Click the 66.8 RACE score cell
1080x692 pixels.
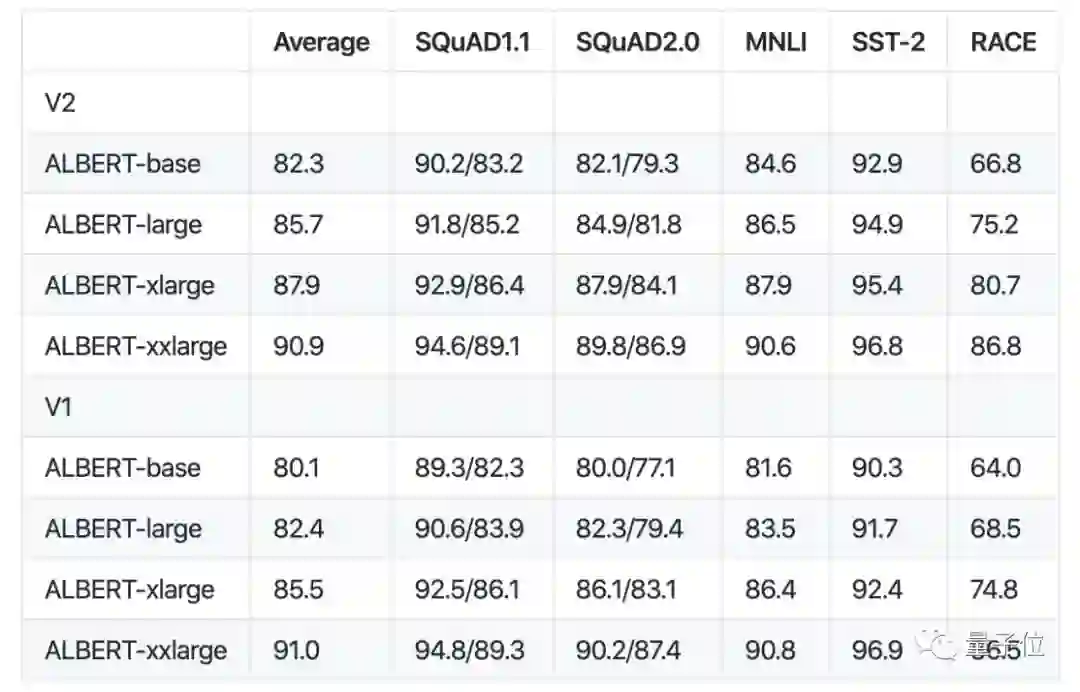995,164
